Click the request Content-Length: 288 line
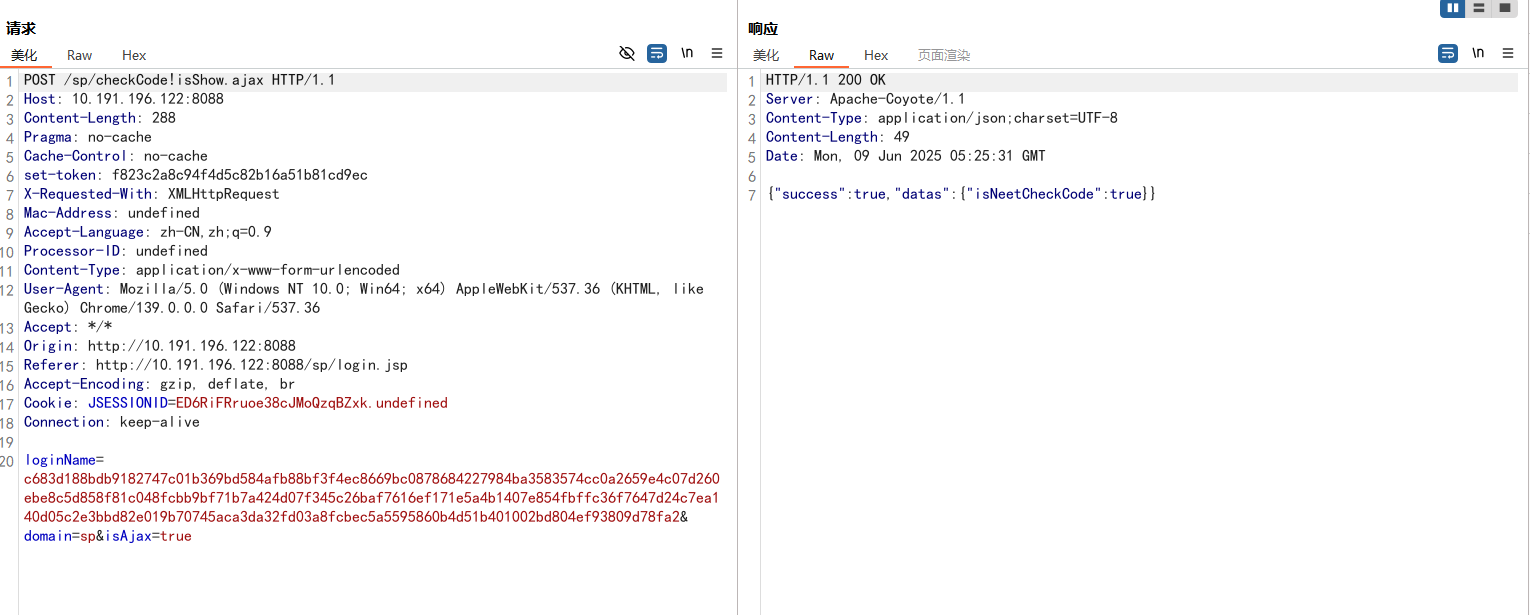Viewport: 1530px width, 615px height. click(x=100, y=118)
